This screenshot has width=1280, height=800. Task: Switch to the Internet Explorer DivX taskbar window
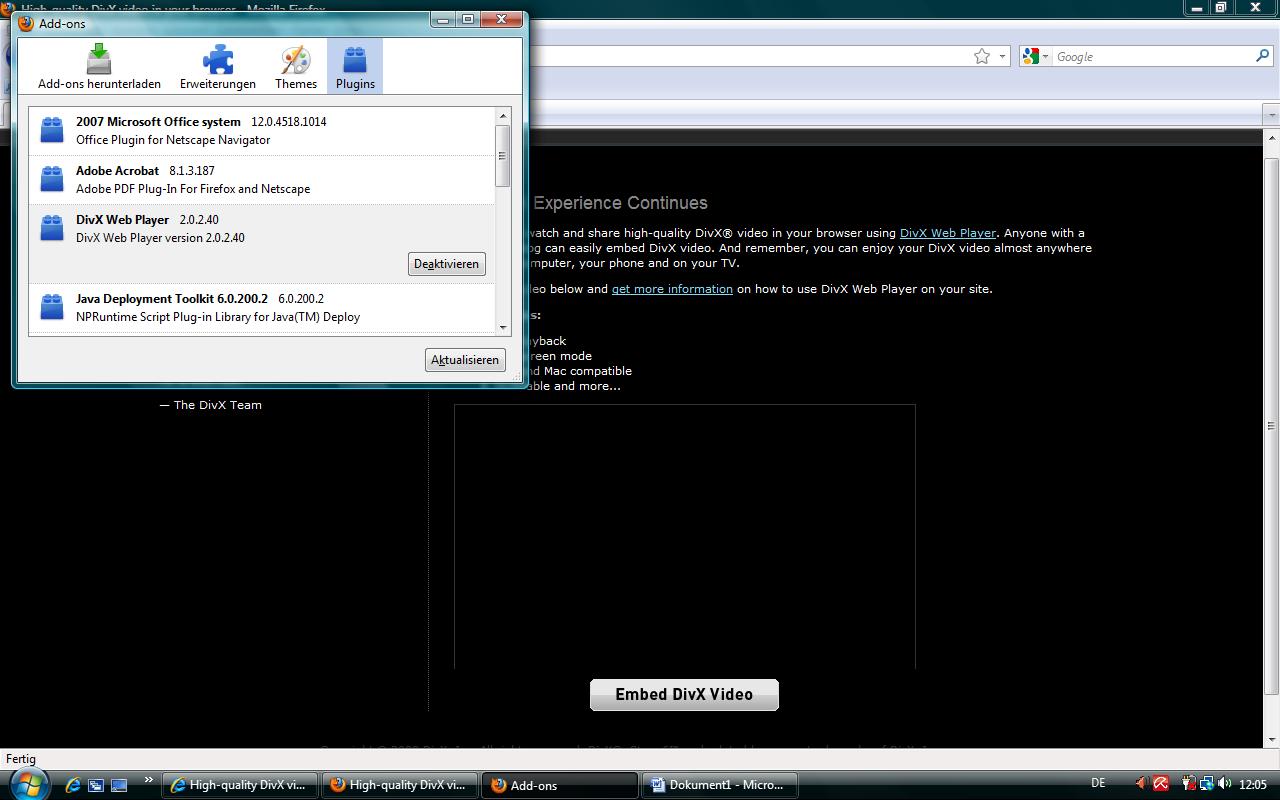pos(240,785)
